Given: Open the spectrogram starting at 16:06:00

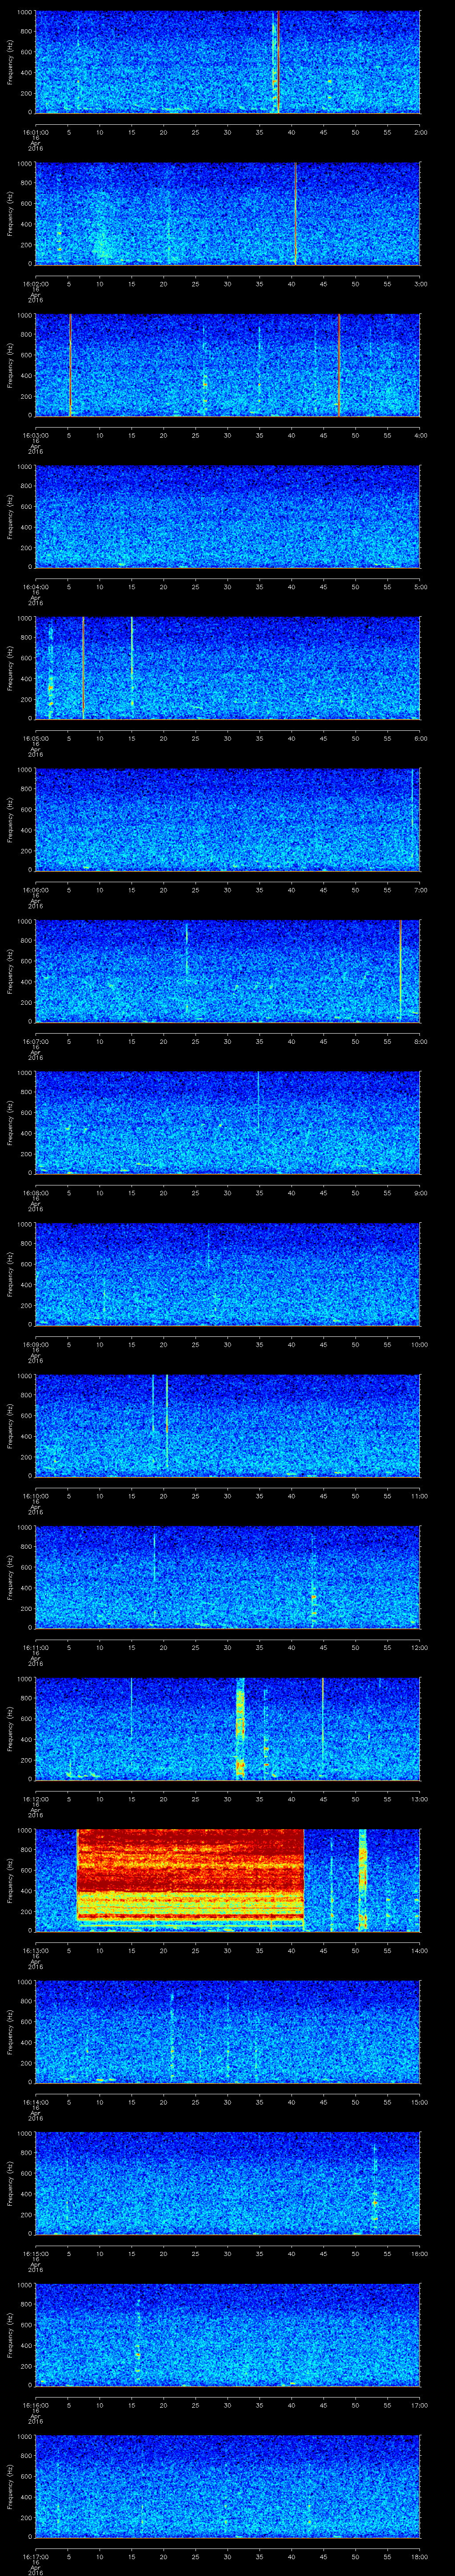Looking at the screenshot, I should (227, 819).
